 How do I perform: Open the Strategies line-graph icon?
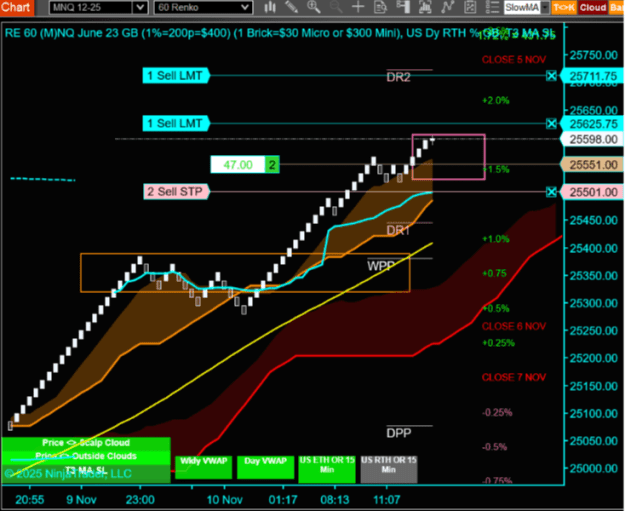(448, 7)
